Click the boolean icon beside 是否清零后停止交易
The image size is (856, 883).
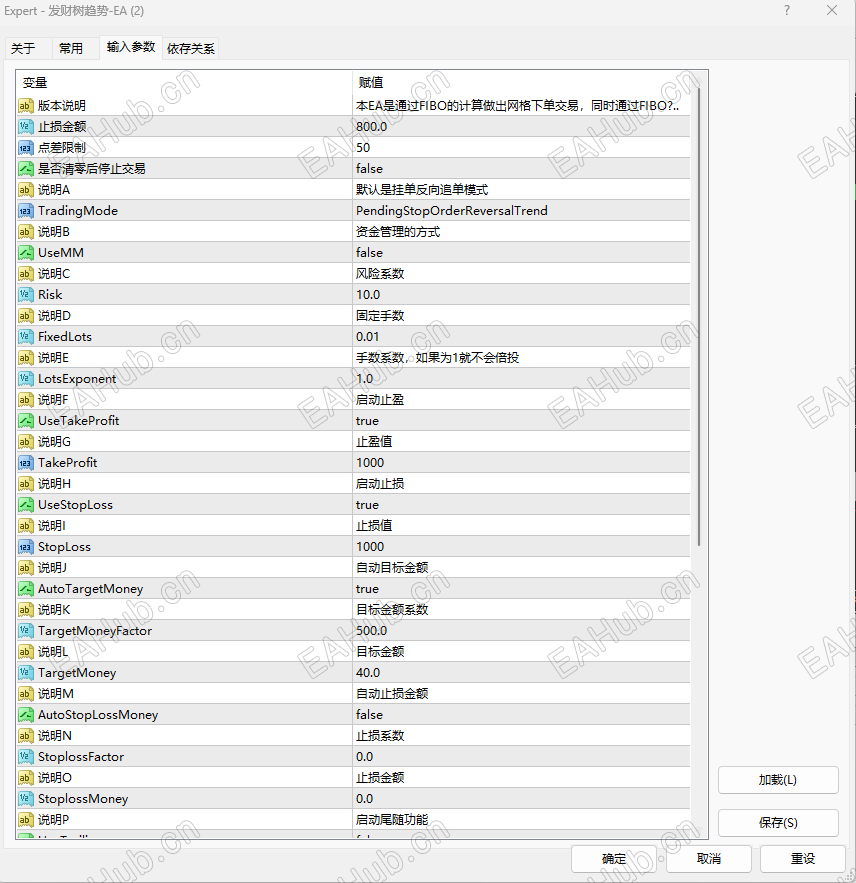tap(25, 169)
